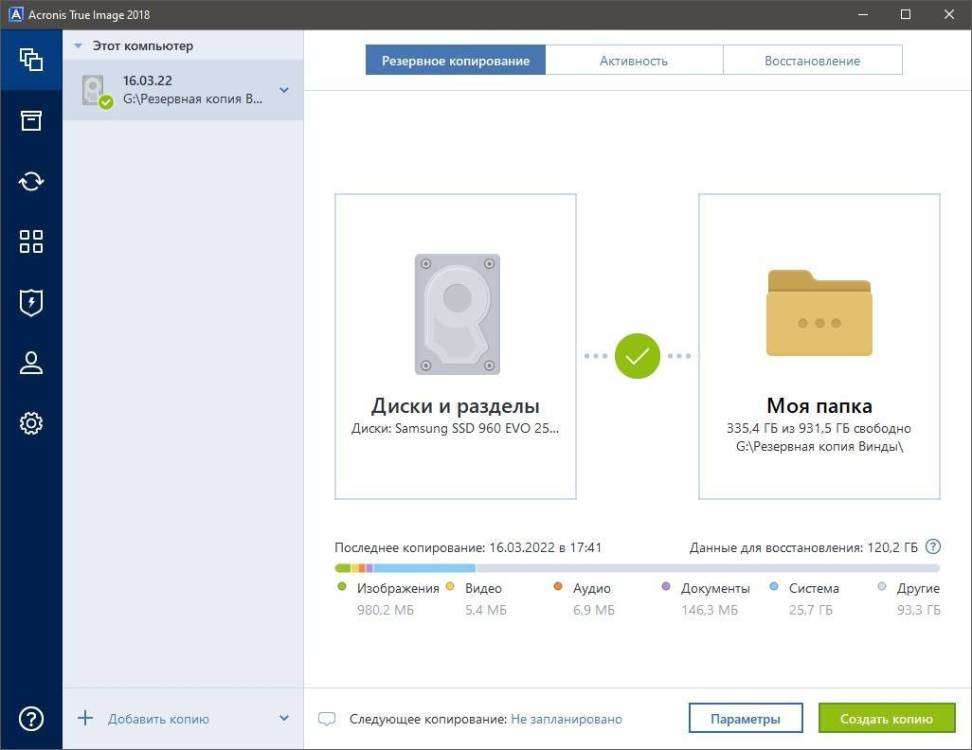Select the Диски и разделы source box
This screenshot has height=750, width=972.
(455, 346)
